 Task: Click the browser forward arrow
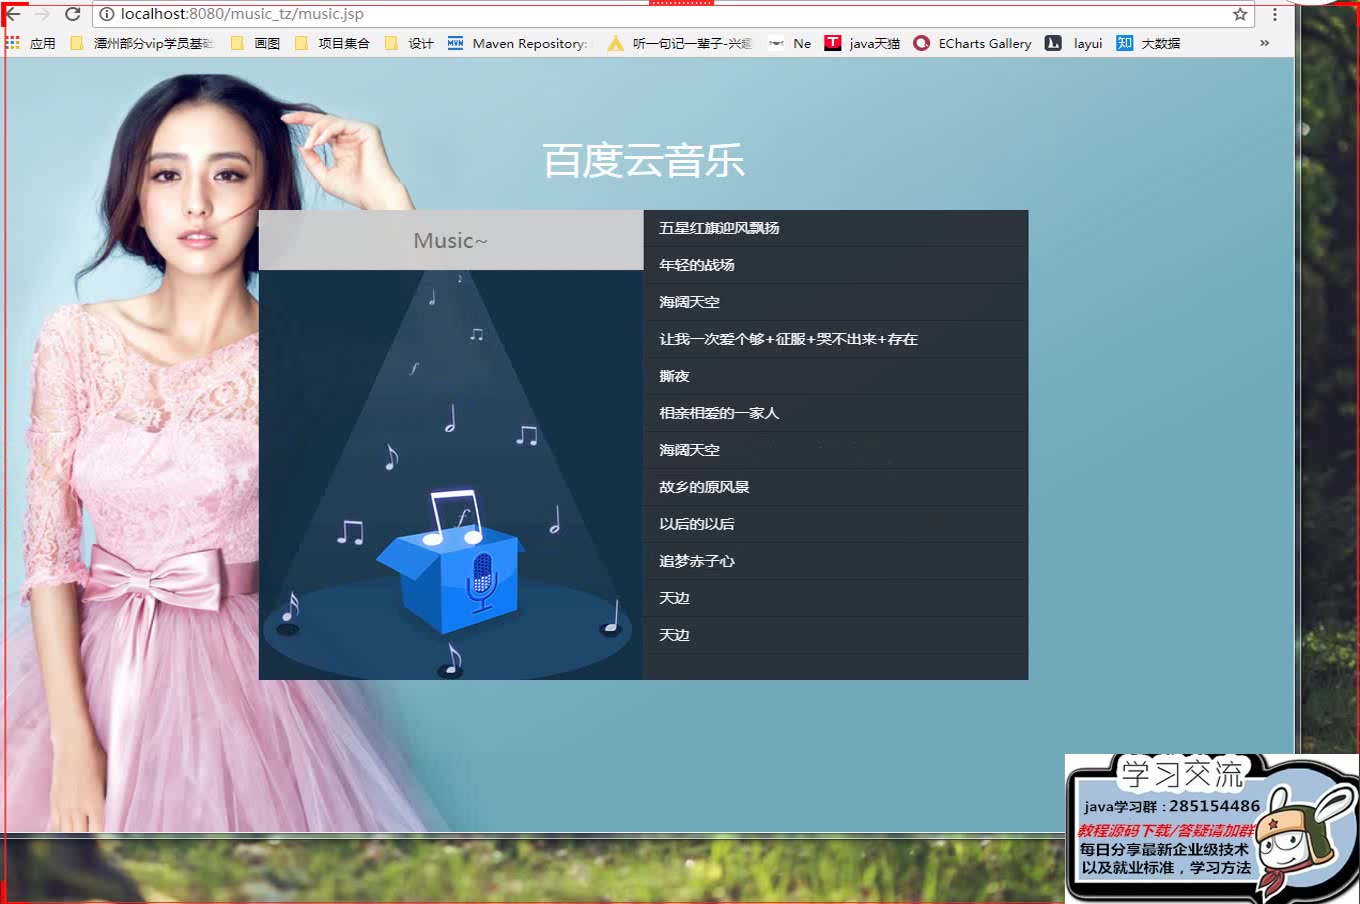click(42, 14)
